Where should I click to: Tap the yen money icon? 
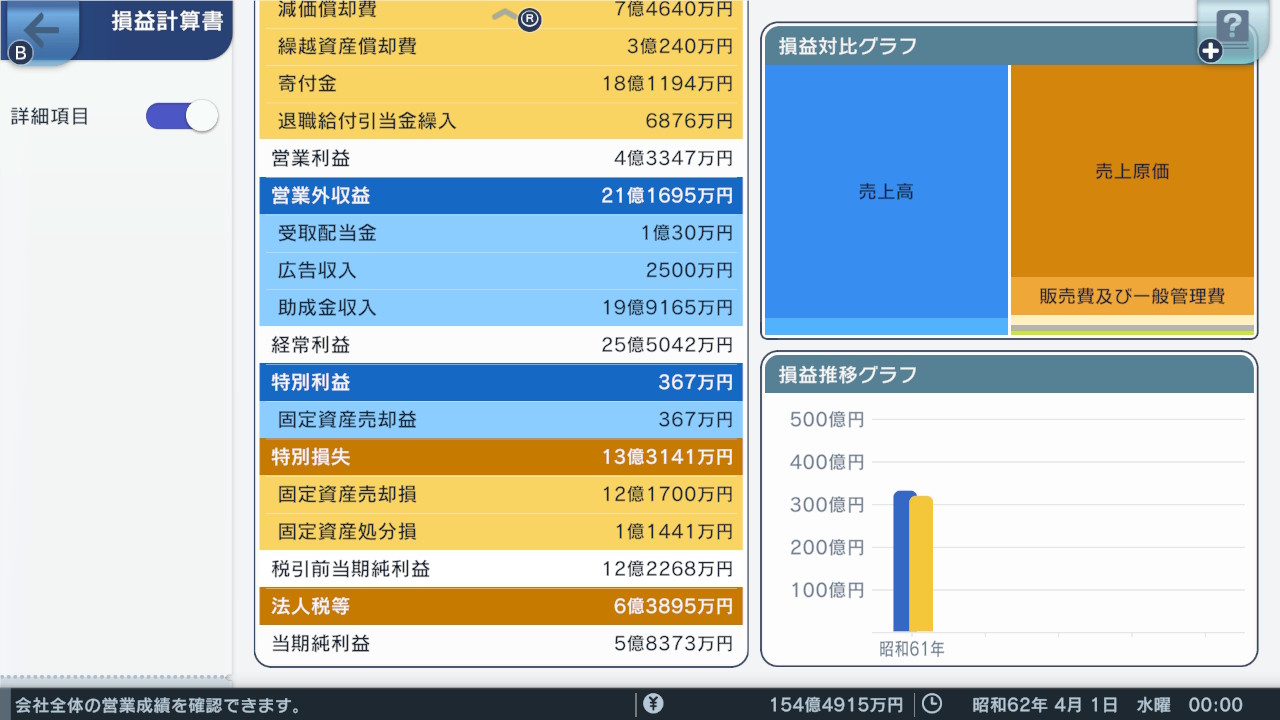(654, 704)
